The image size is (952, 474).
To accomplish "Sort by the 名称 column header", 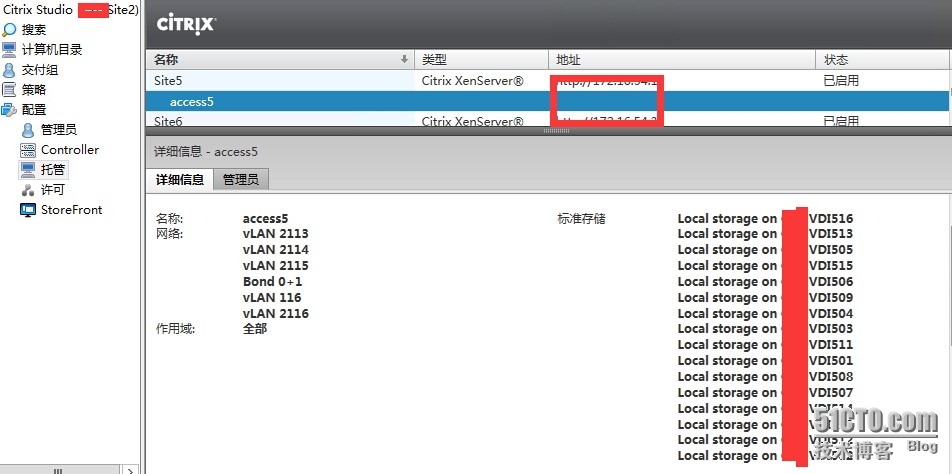I will tap(280, 59).
